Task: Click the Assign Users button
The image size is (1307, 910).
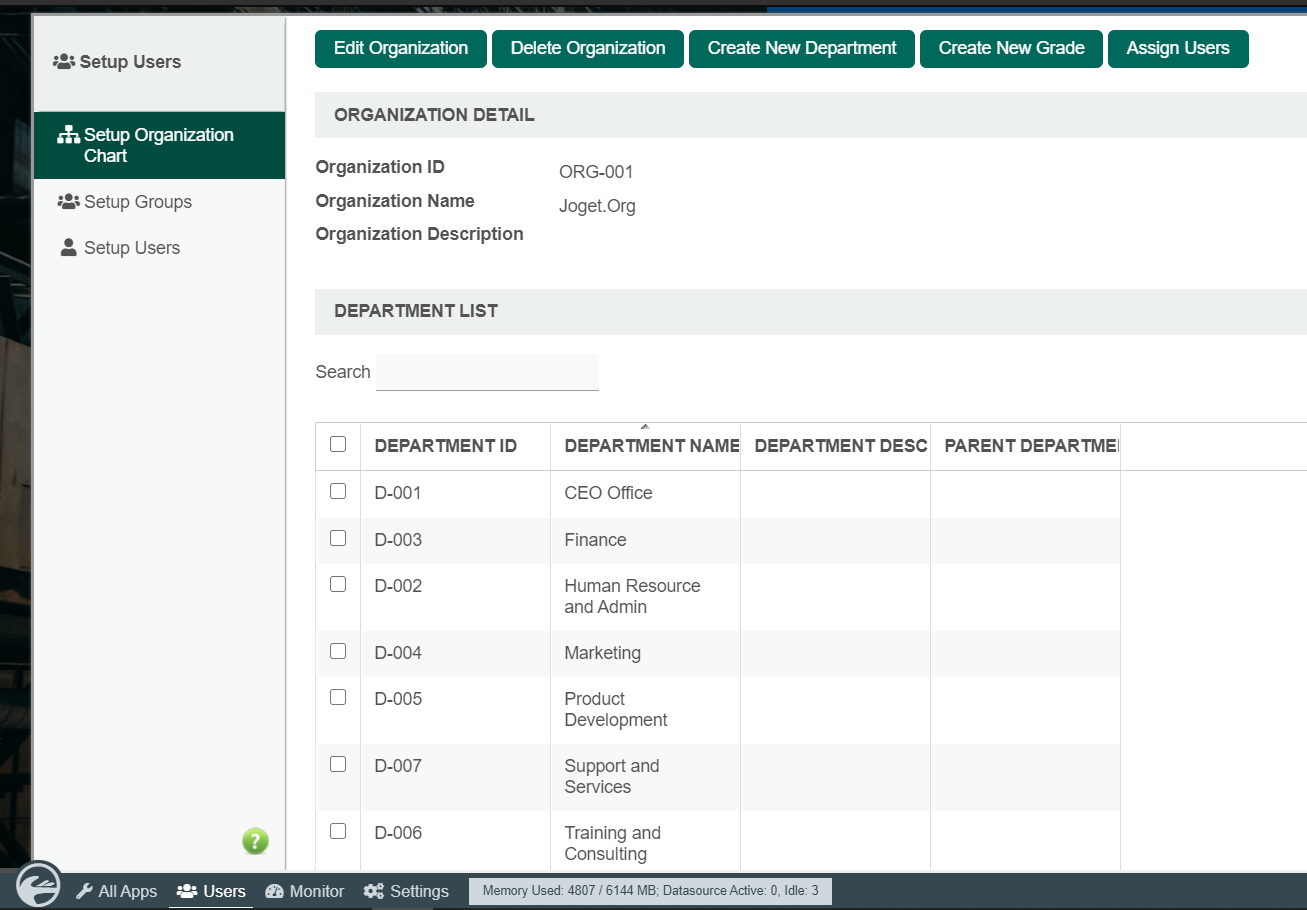Action: (x=1177, y=49)
